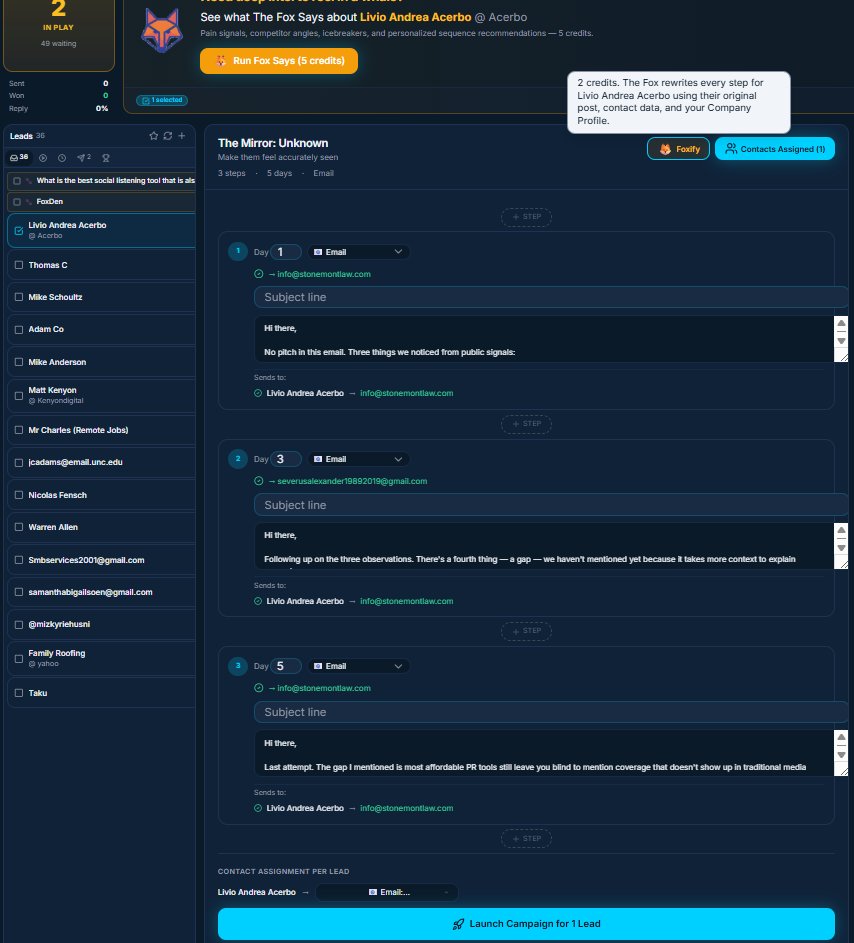This screenshot has height=943, width=854.
Task: Select the inbox tab showing 36 leads
Action: tap(19, 157)
